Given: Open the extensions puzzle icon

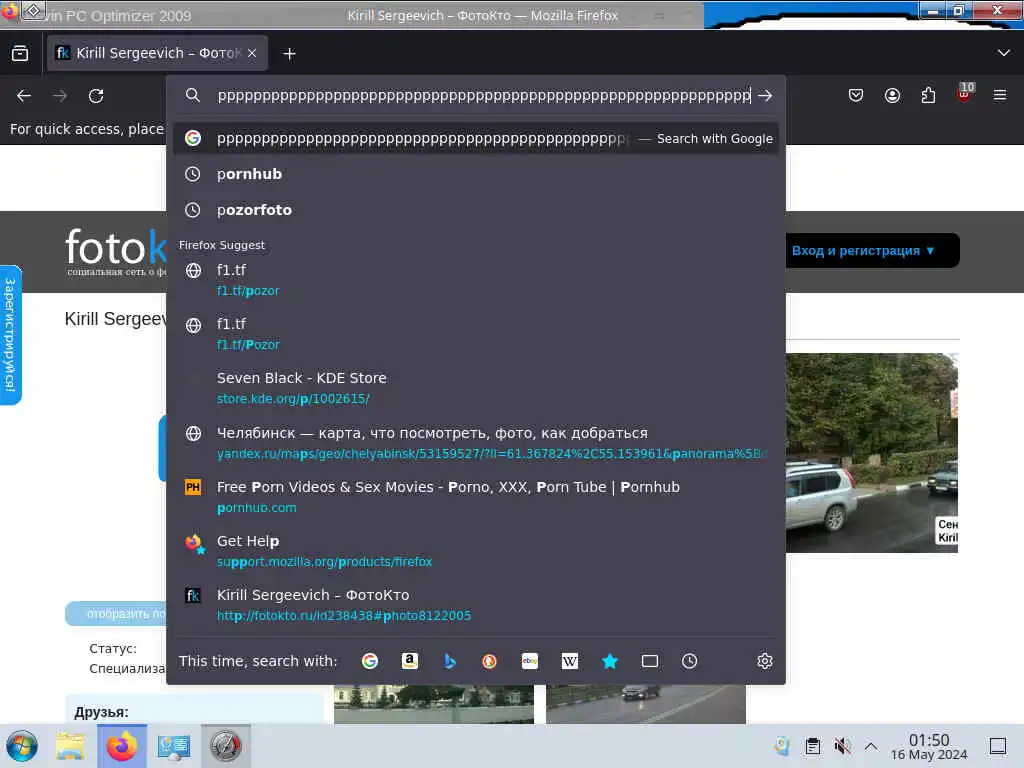Looking at the screenshot, I should click(x=928, y=95).
